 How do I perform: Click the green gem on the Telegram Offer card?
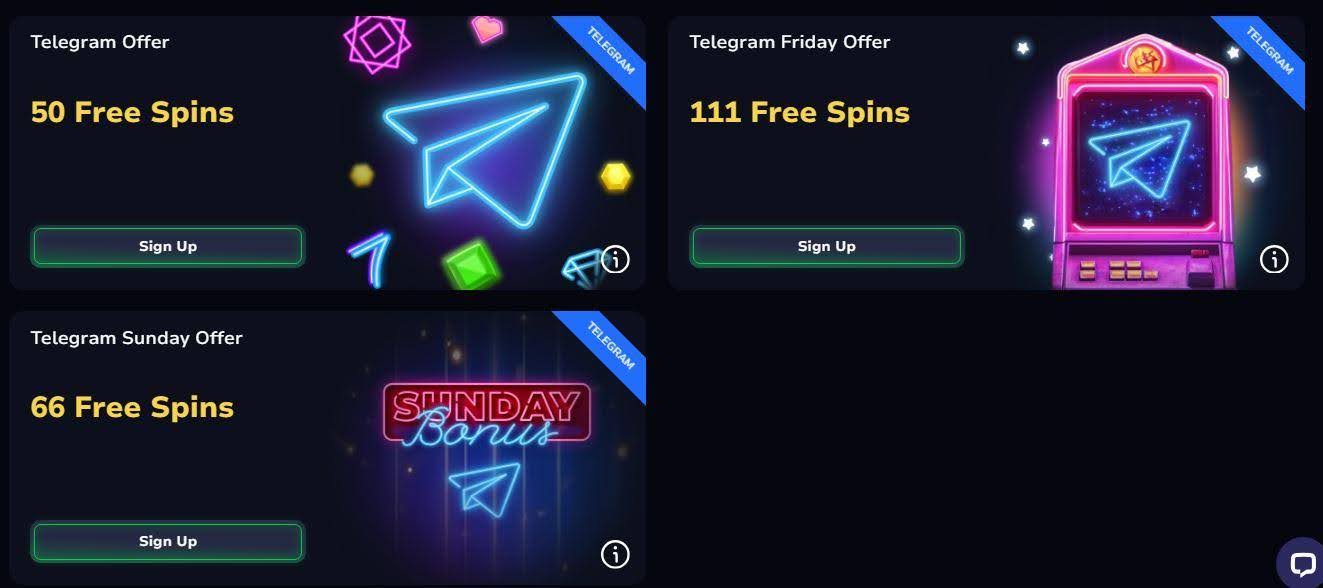tap(471, 264)
